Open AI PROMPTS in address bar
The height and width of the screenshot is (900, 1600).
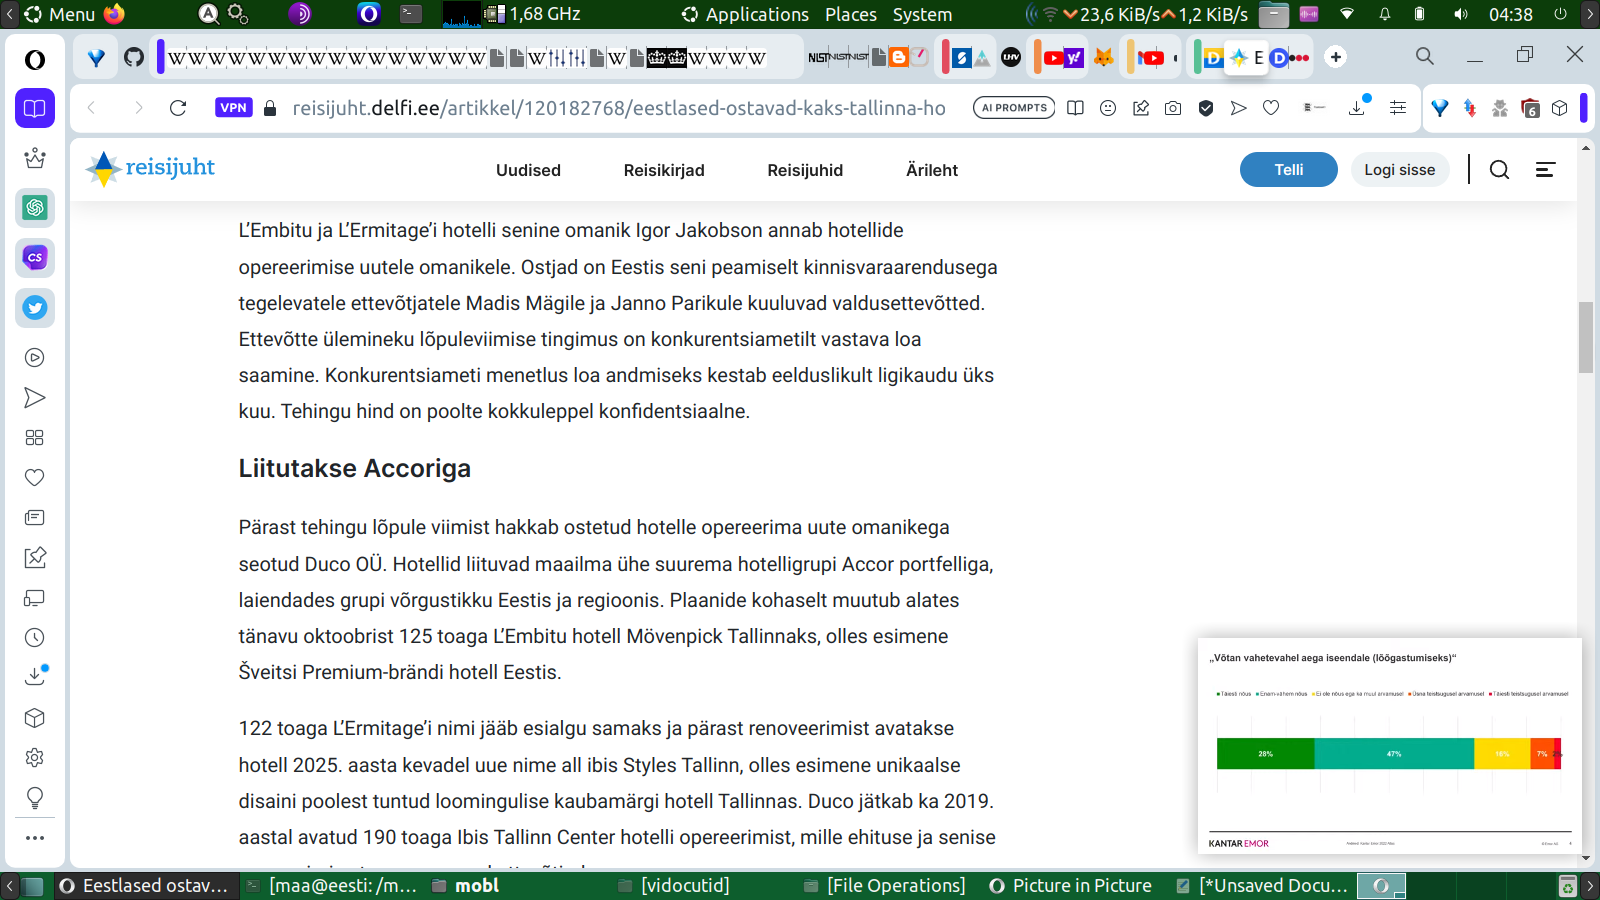(1014, 108)
